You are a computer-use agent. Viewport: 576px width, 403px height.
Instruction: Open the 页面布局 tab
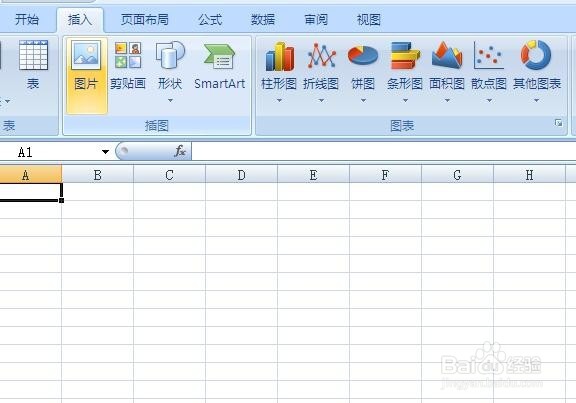coord(145,19)
